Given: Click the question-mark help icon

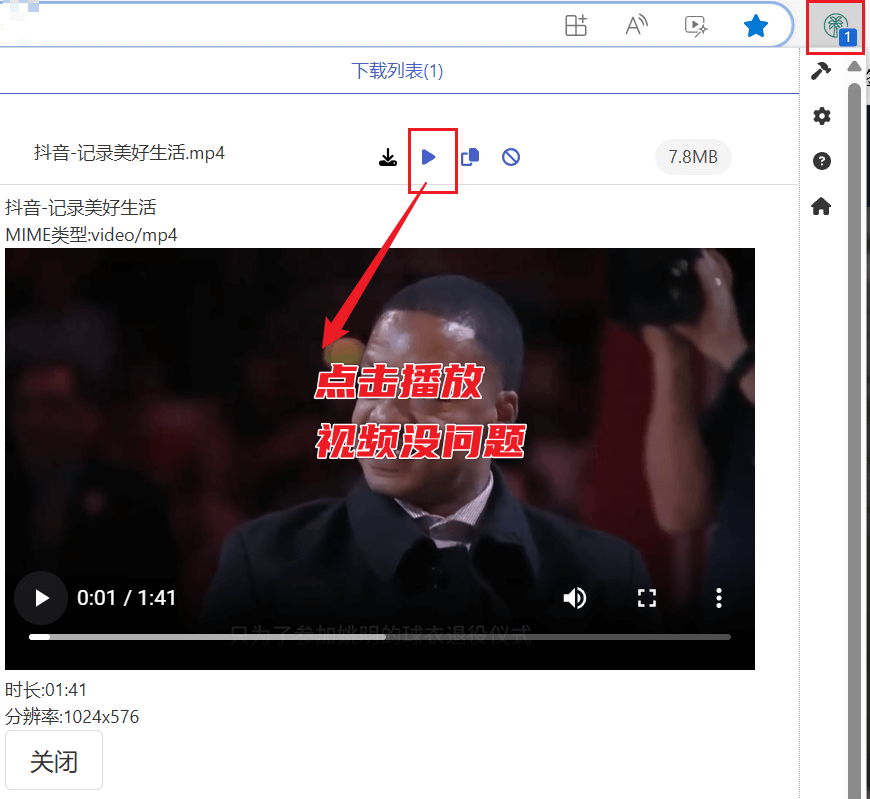Looking at the screenshot, I should click(821, 161).
